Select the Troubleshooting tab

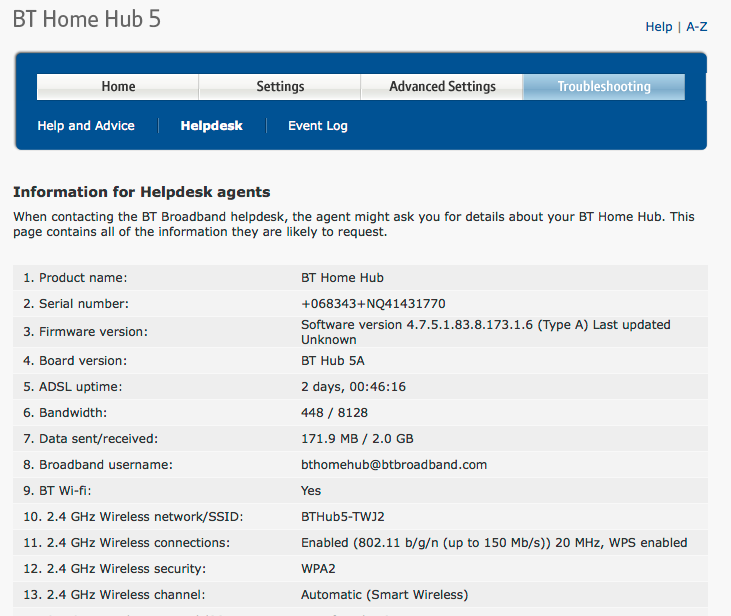tap(604, 87)
